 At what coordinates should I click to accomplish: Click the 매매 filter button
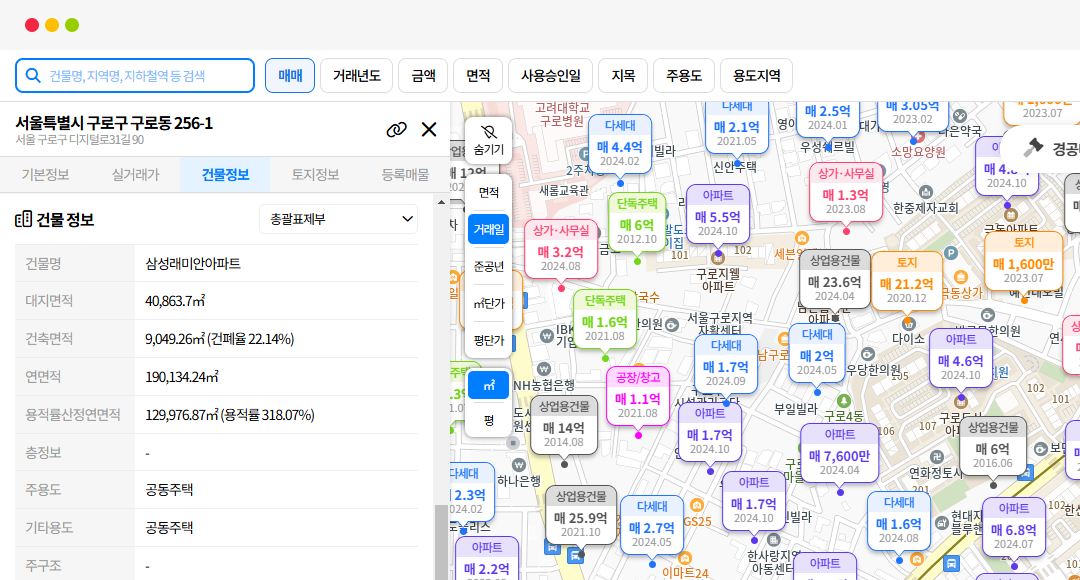[290, 75]
